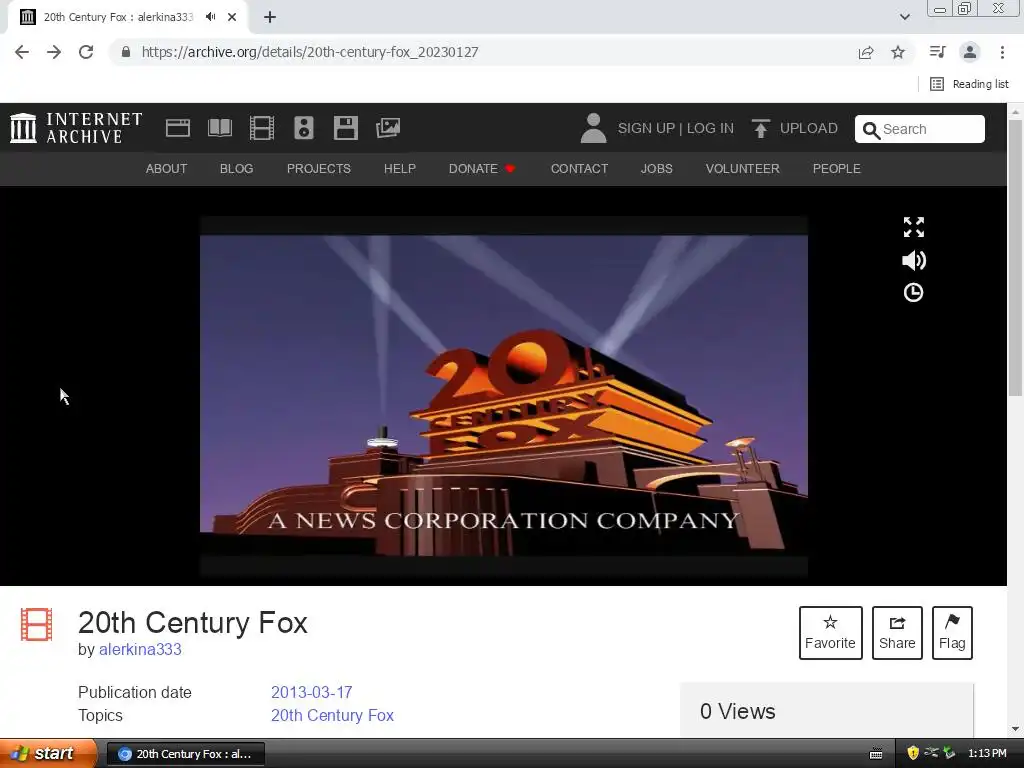Viewport: 1024px width, 768px height.
Task: Open the Chrome three-dot menu
Action: (x=1002, y=52)
